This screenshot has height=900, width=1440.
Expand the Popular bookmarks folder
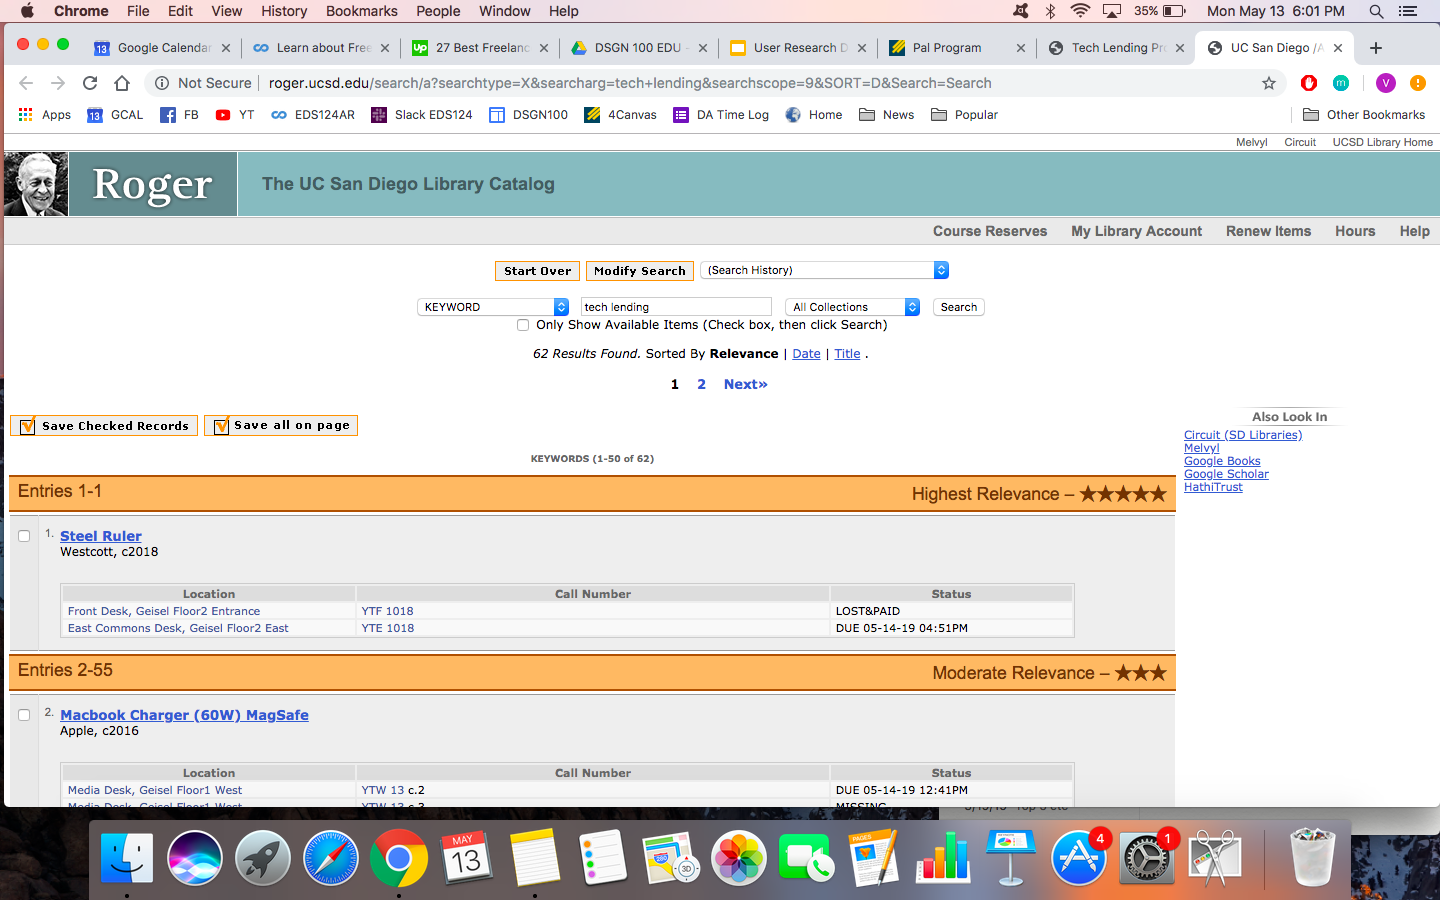pyautogui.click(x=965, y=115)
